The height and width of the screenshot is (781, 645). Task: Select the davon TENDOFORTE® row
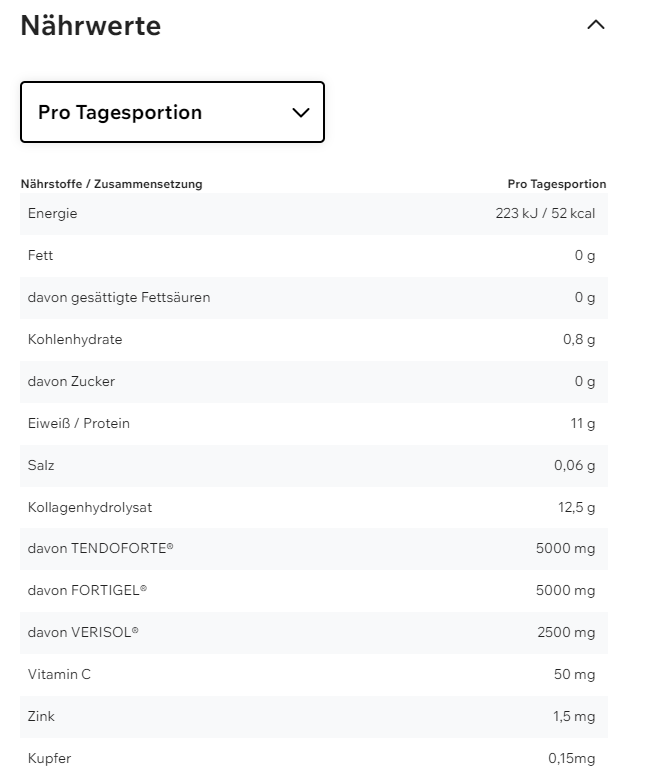click(101, 549)
